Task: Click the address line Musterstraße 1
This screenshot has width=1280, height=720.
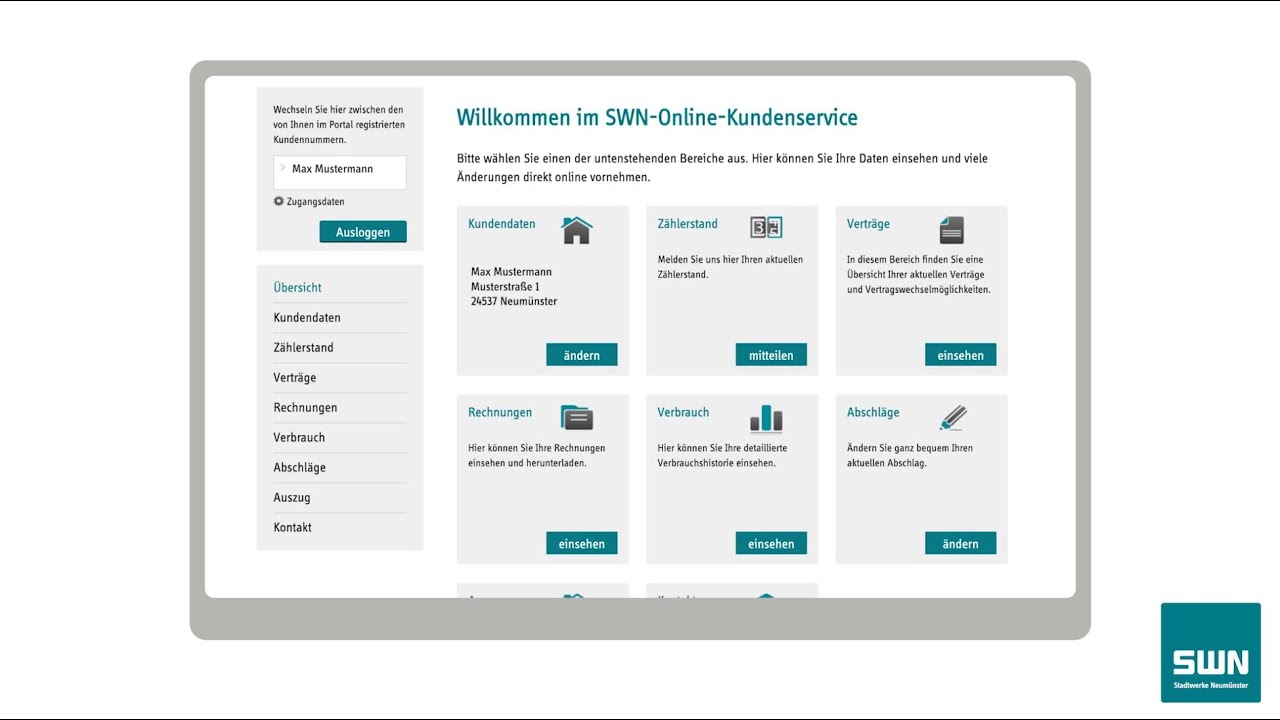Action: (x=505, y=287)
